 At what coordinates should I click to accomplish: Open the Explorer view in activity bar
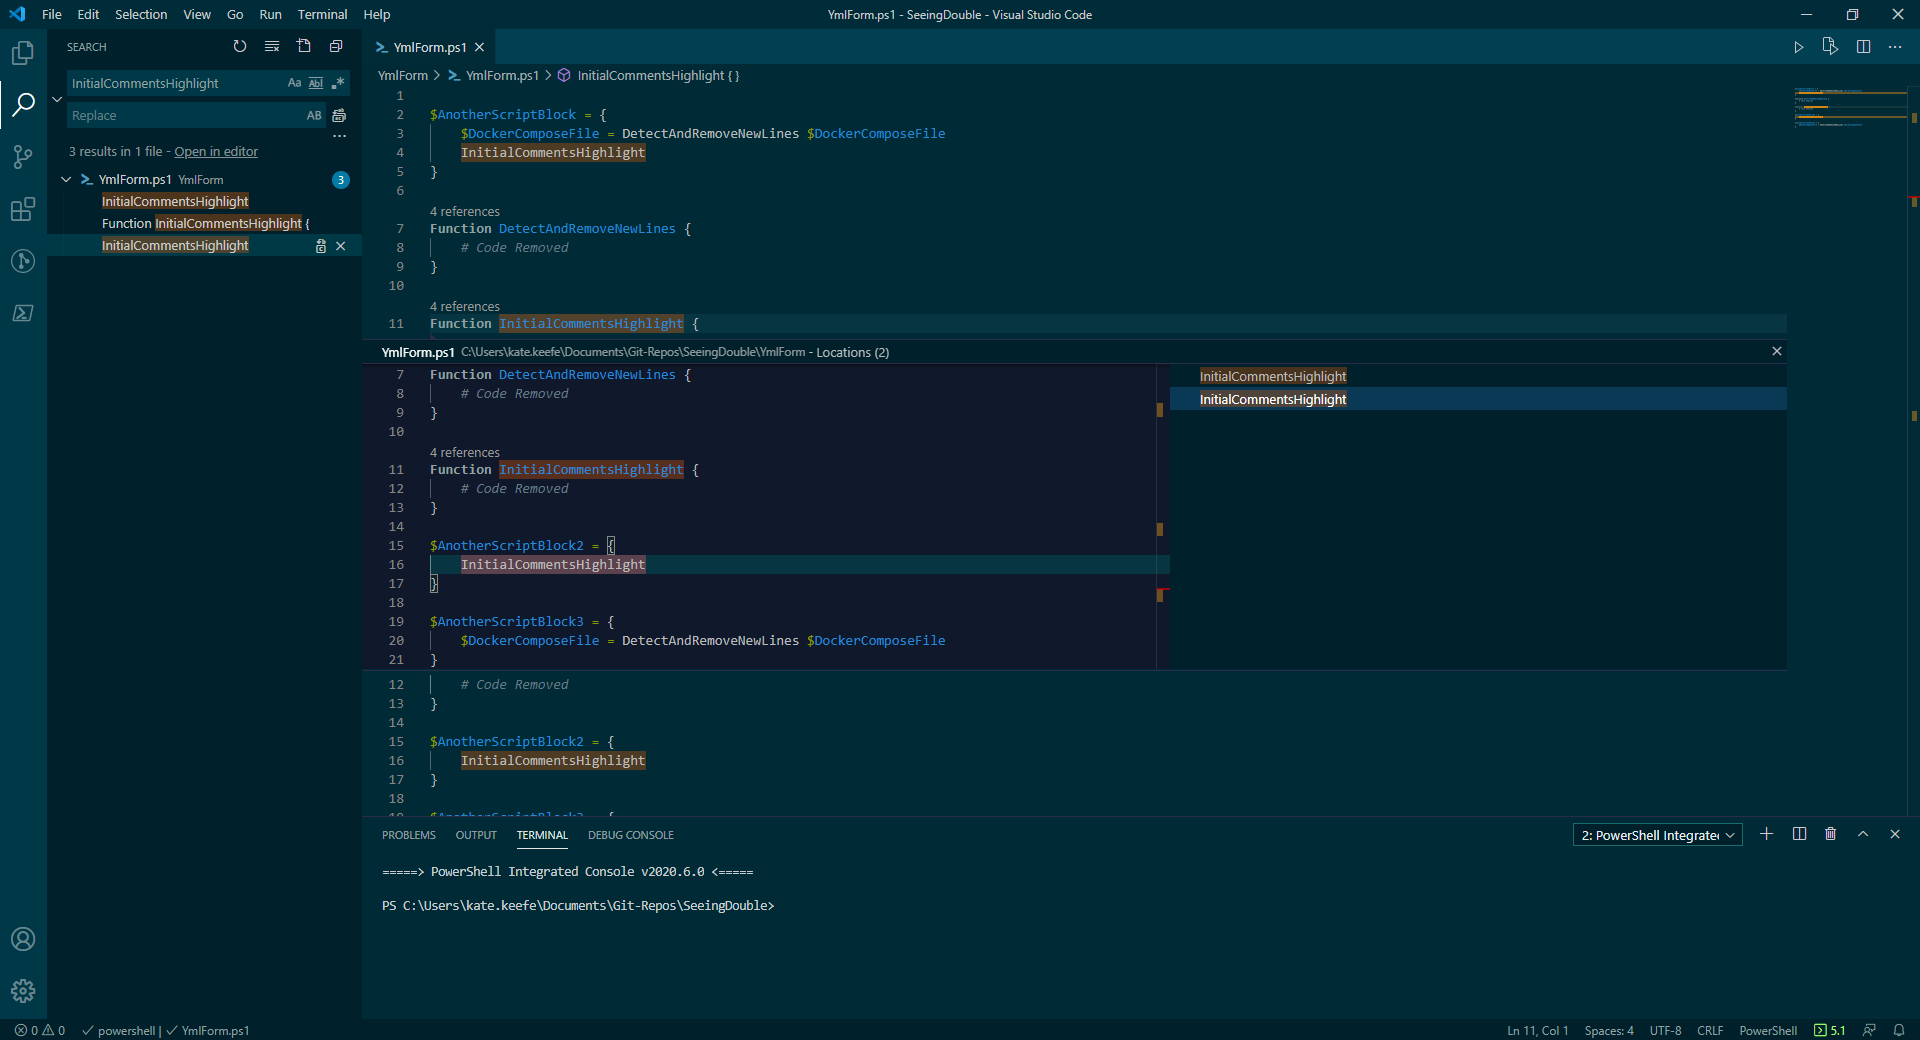23,52
